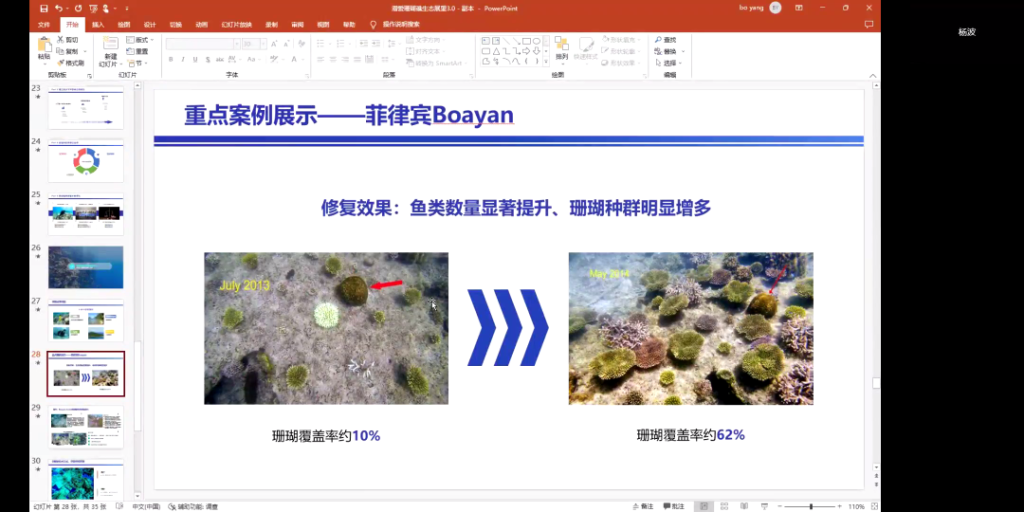Select slide 26 thumbnail

(86, 267)
